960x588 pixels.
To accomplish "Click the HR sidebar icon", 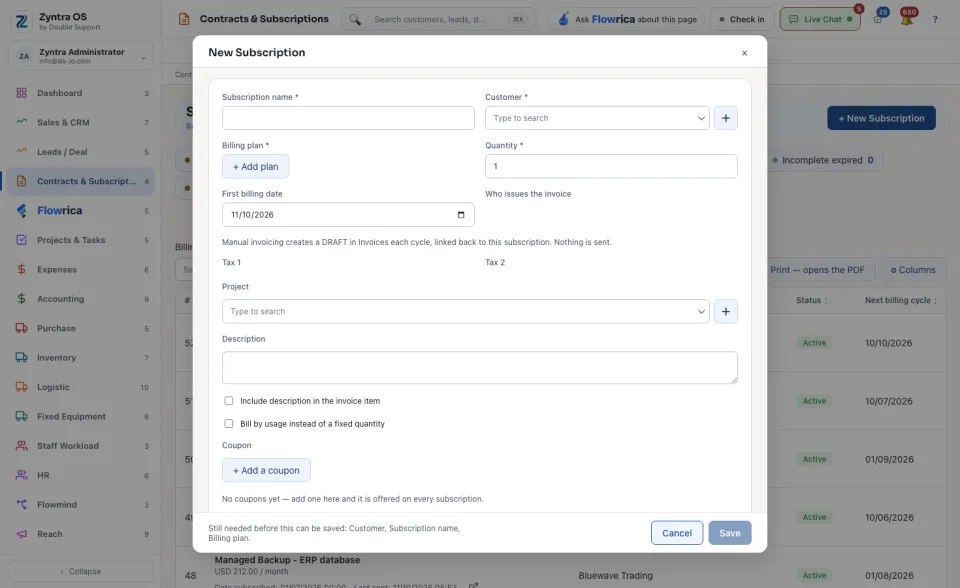I will coord(21,475).
